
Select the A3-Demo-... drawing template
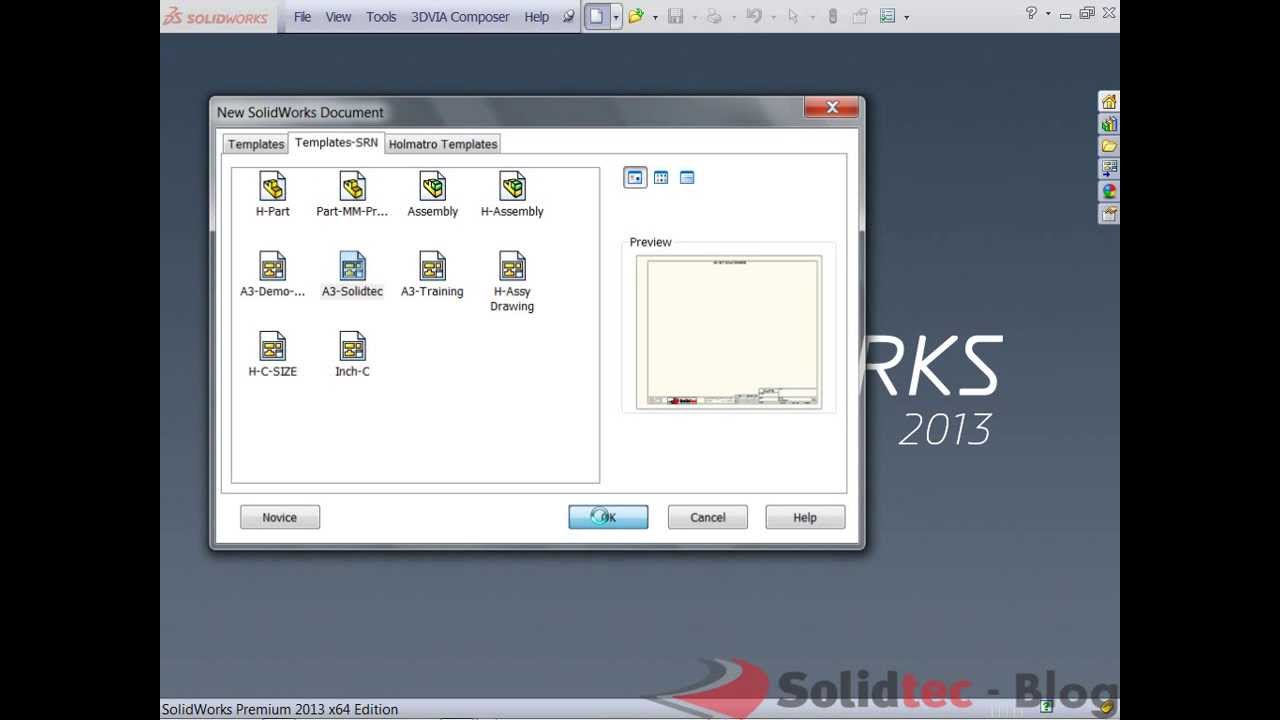(272, 275)
